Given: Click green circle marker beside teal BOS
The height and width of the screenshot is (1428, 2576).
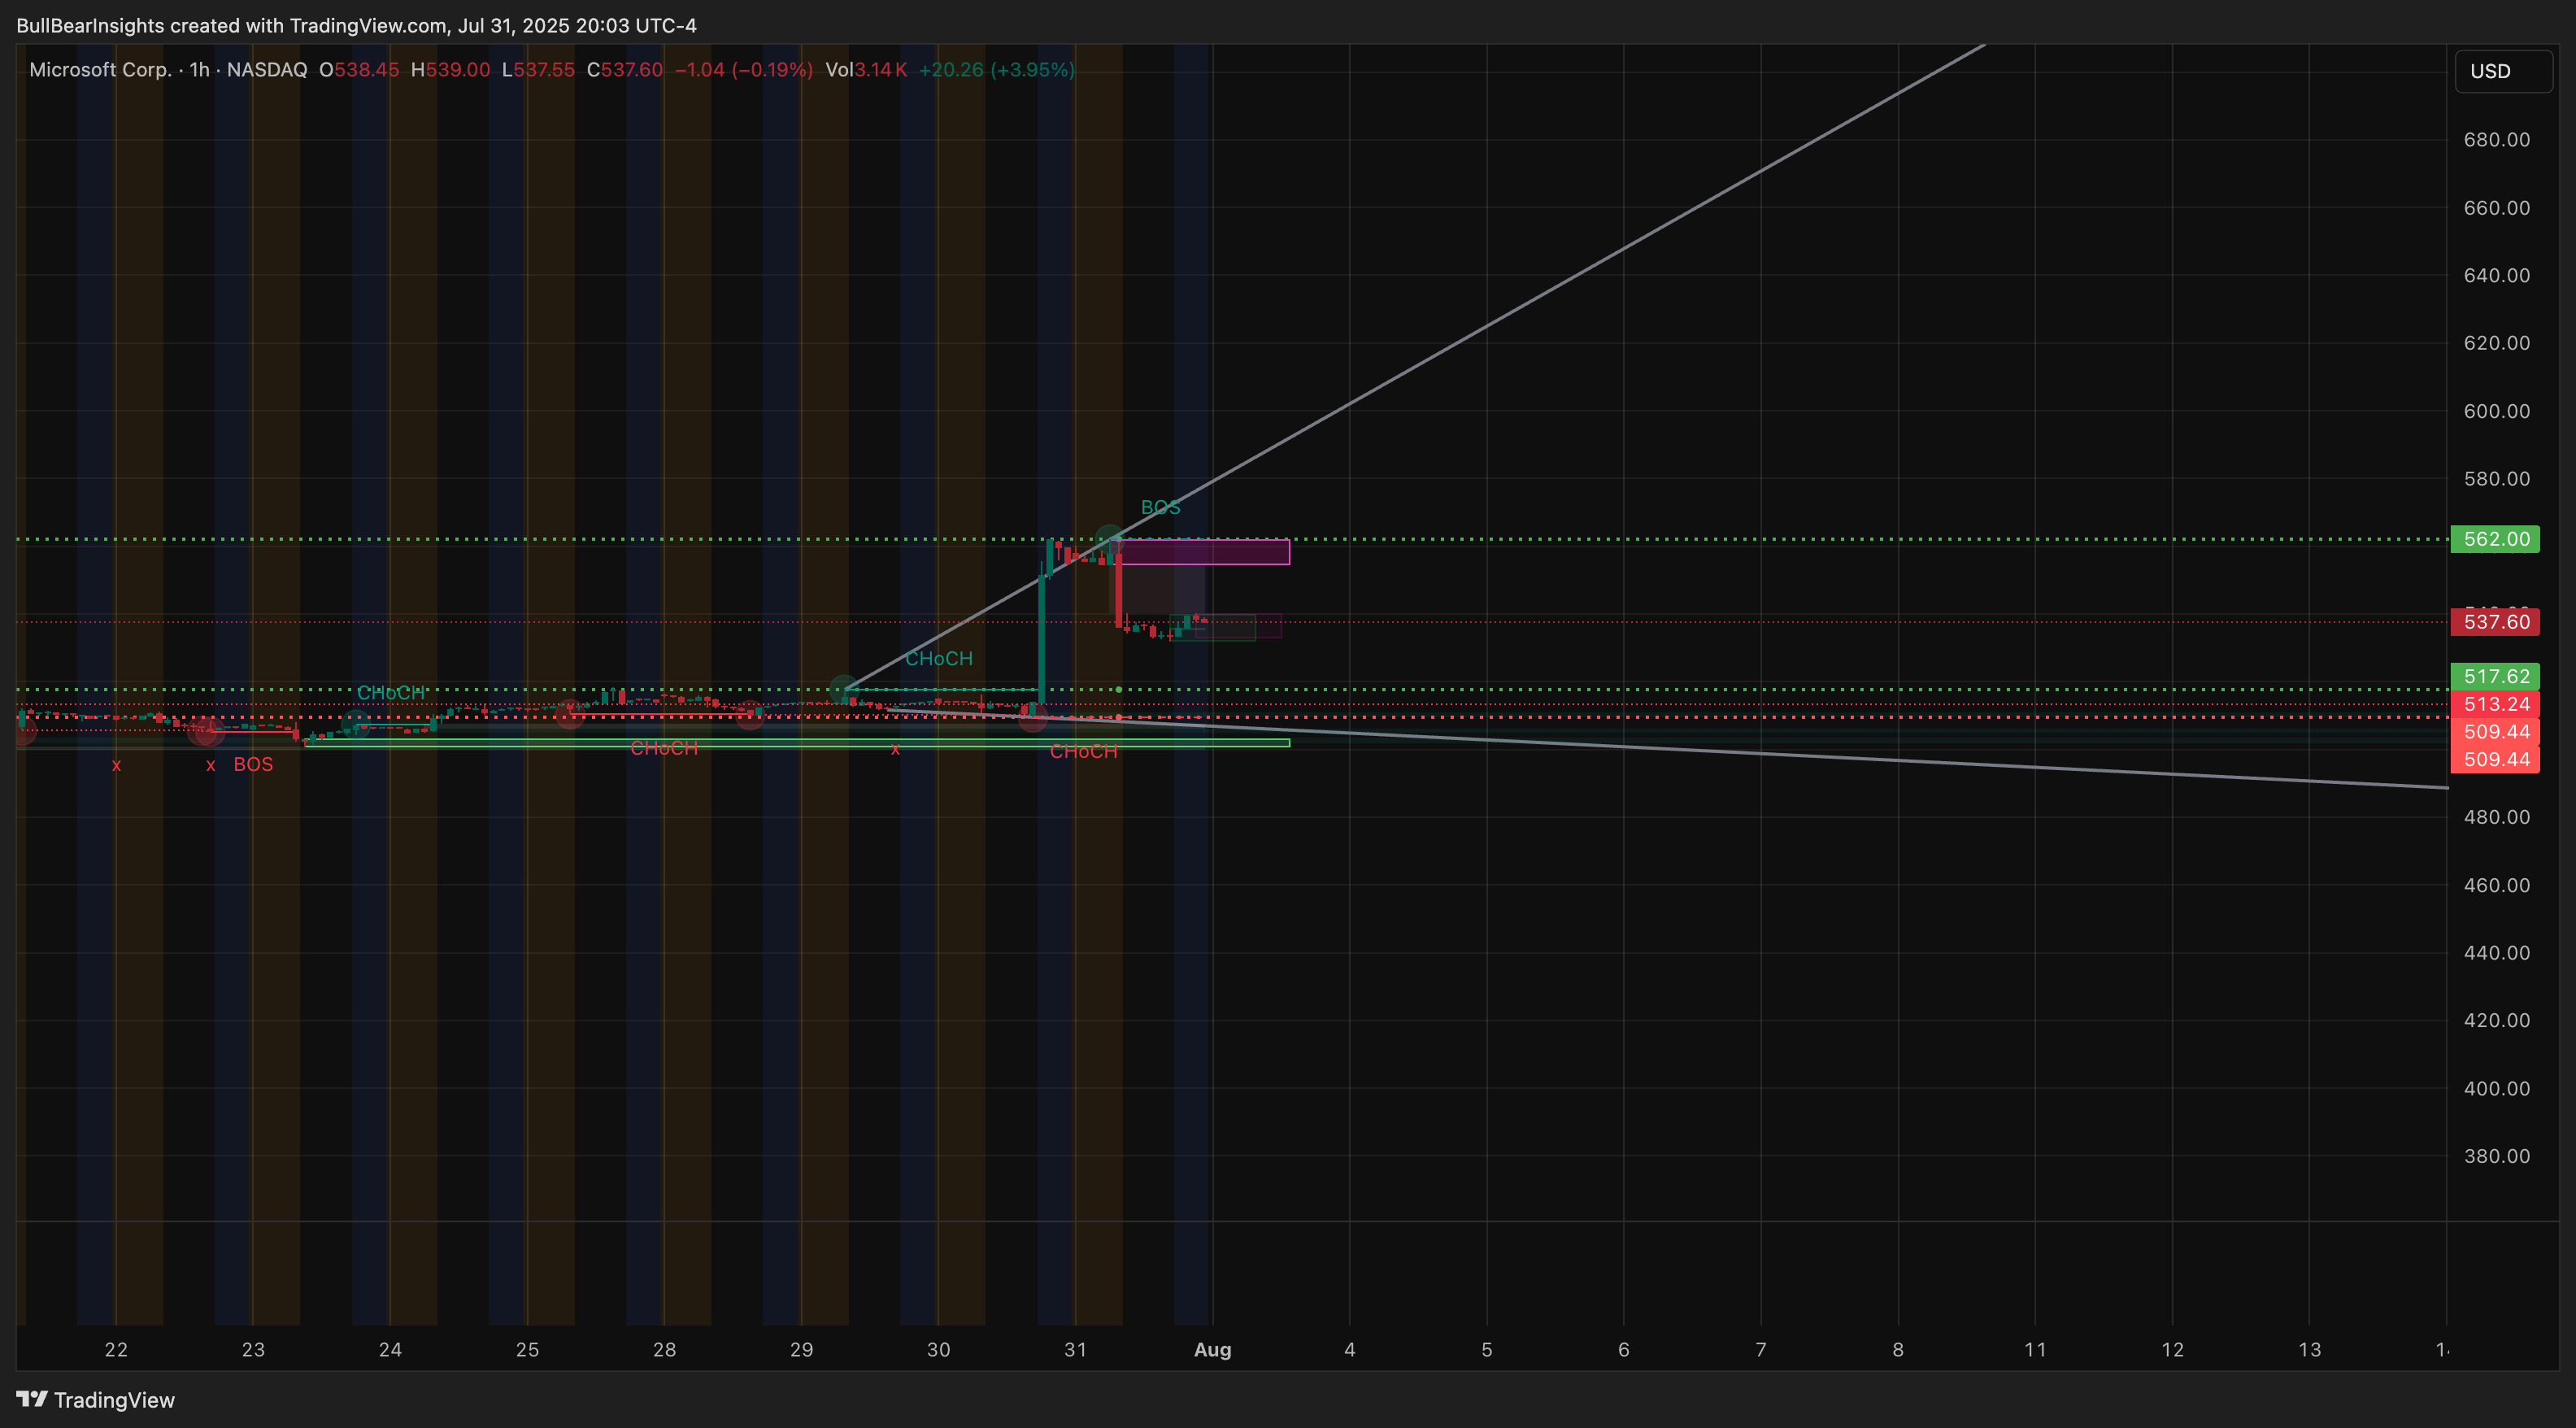Looking at the screenshot, I should (x=1109, y=541).
